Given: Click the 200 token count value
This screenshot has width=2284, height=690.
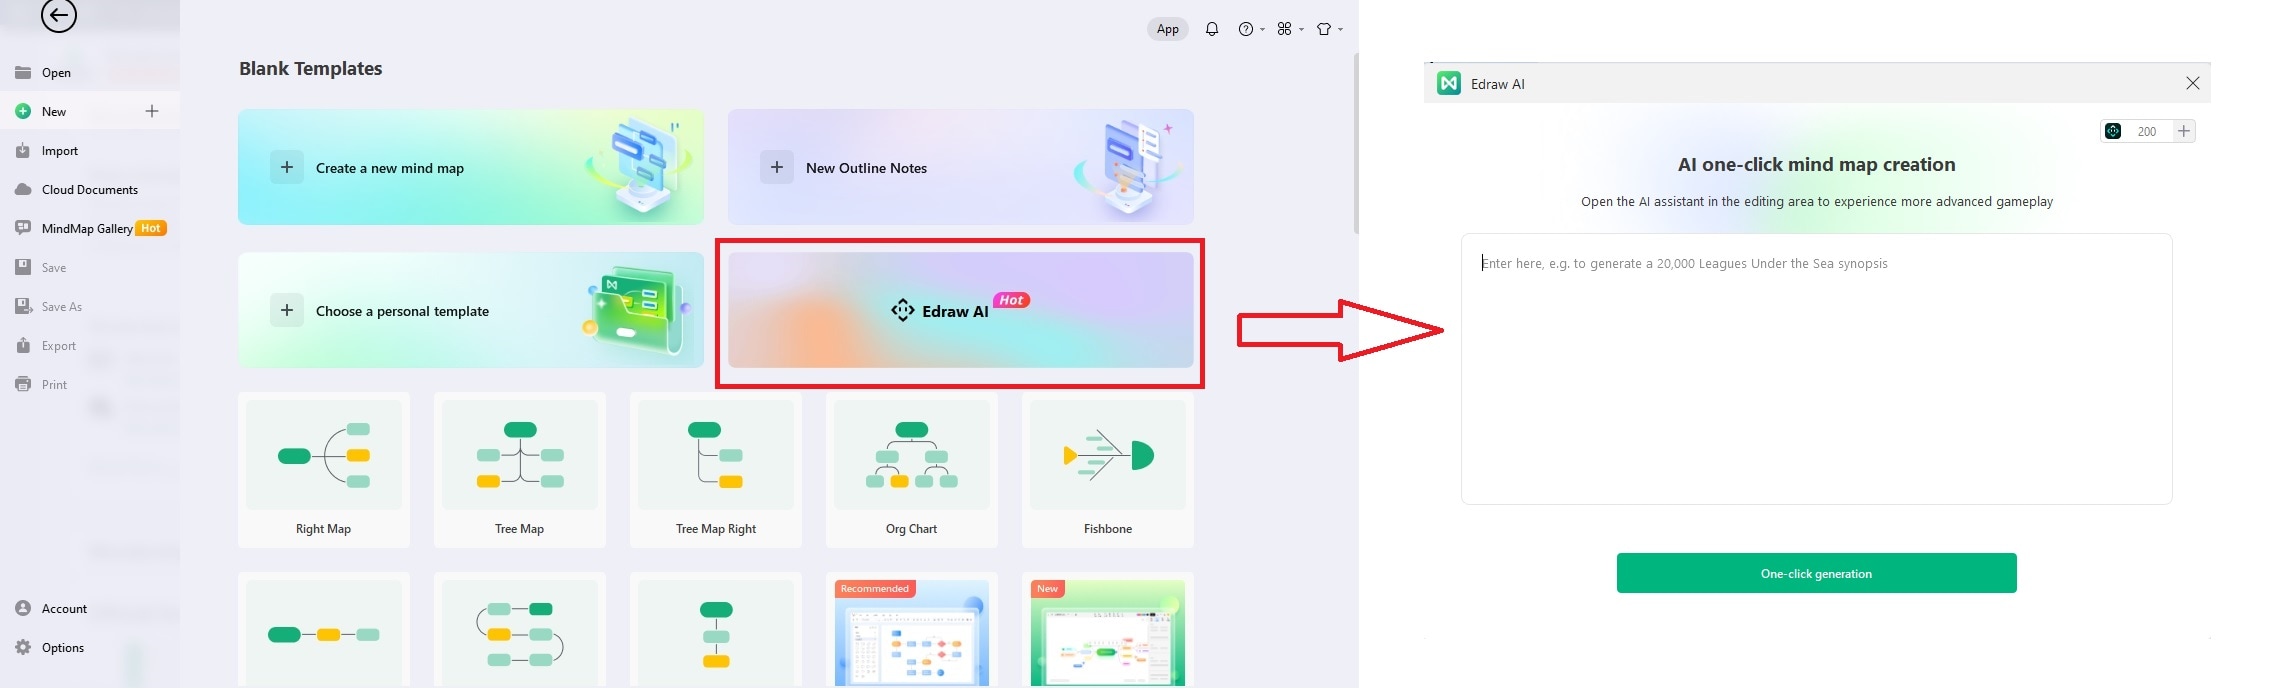Looking at the screenshot, I should coord(2147,131).
